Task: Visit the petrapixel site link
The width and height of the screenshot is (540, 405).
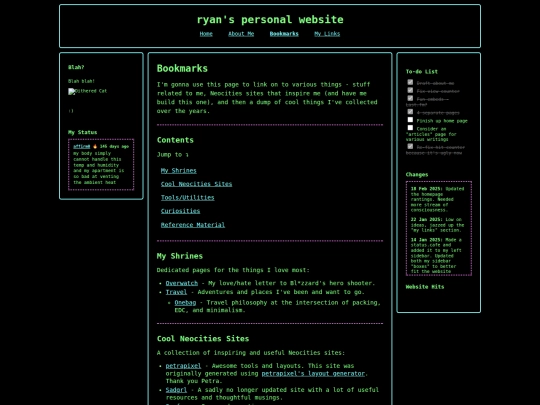Action: pos(183,366)
